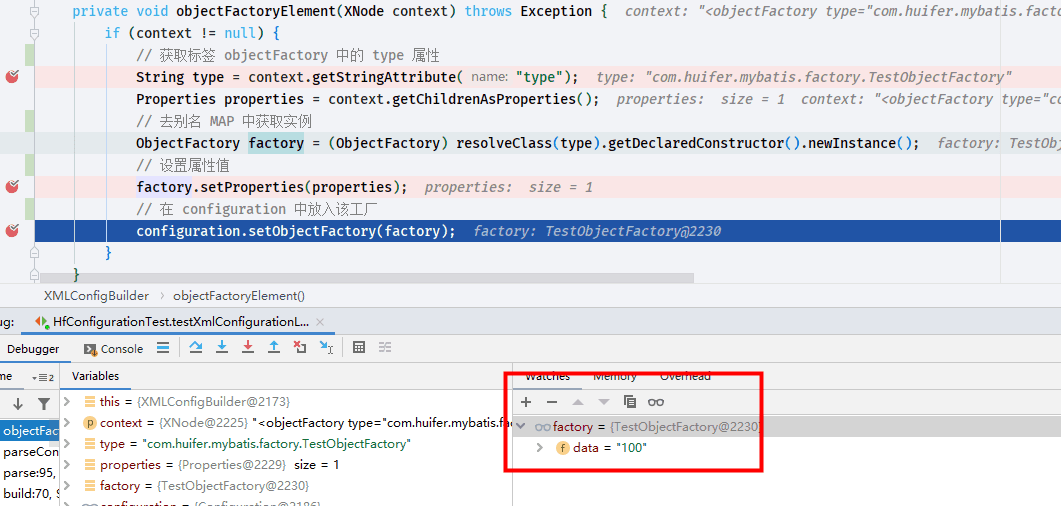Collapse the factory watch entry

coord(521,426)
